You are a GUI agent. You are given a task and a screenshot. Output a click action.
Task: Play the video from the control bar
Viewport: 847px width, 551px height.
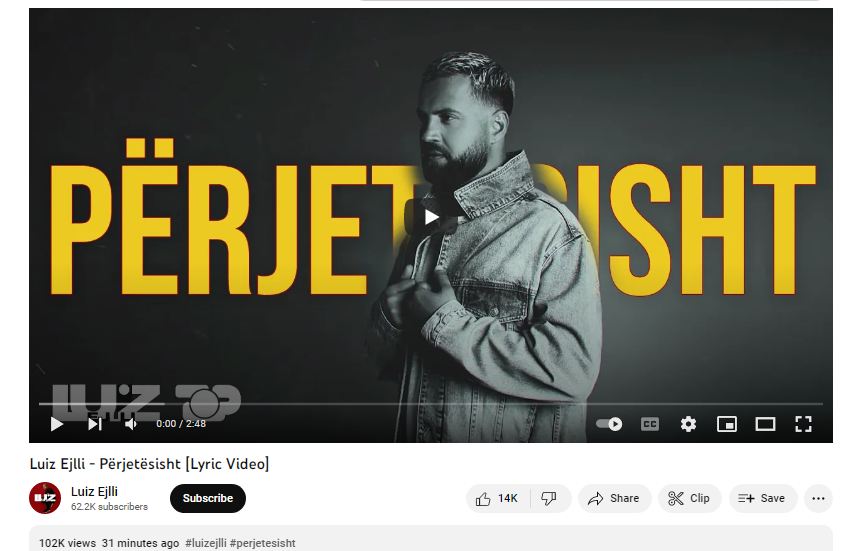[57, 424]
